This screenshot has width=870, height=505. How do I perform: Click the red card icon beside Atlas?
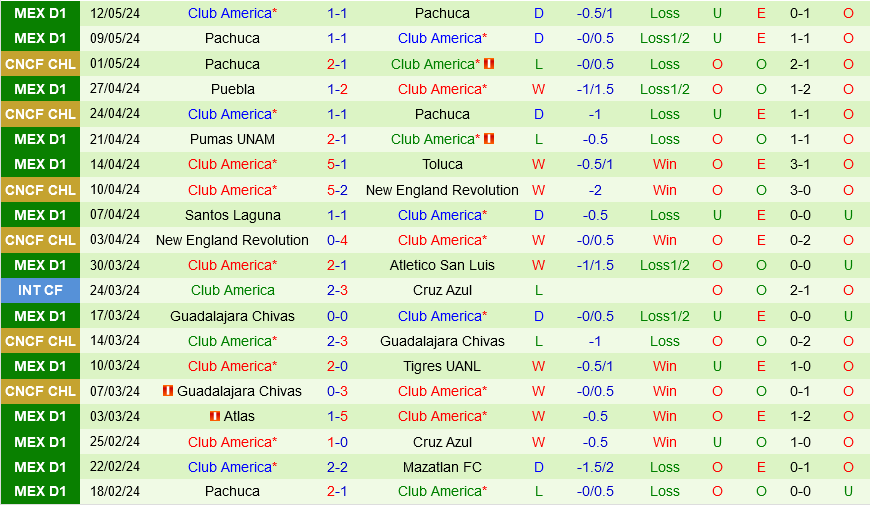point(215,416)
